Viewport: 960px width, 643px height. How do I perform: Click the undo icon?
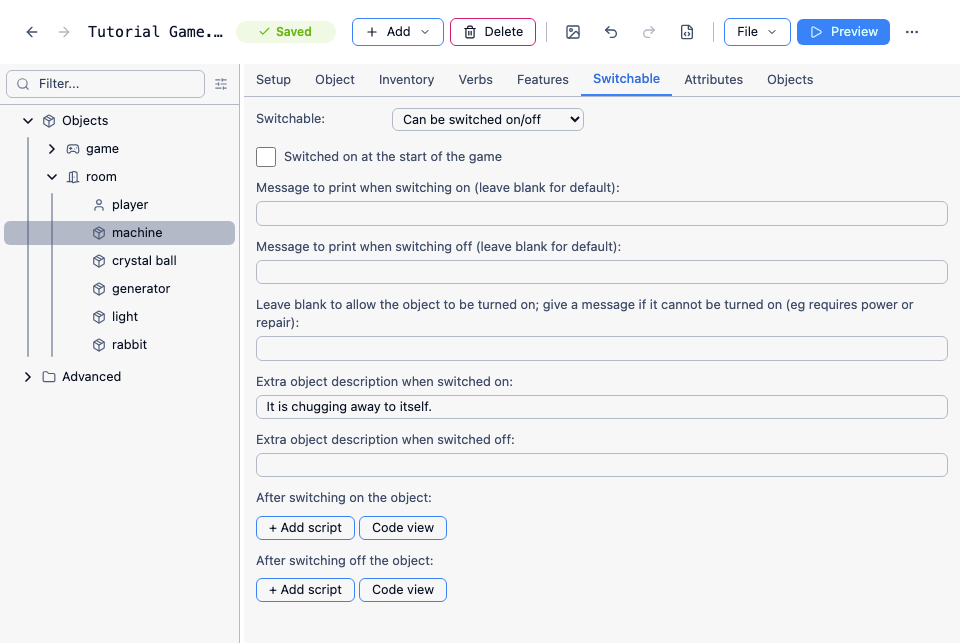click(611, 32)
